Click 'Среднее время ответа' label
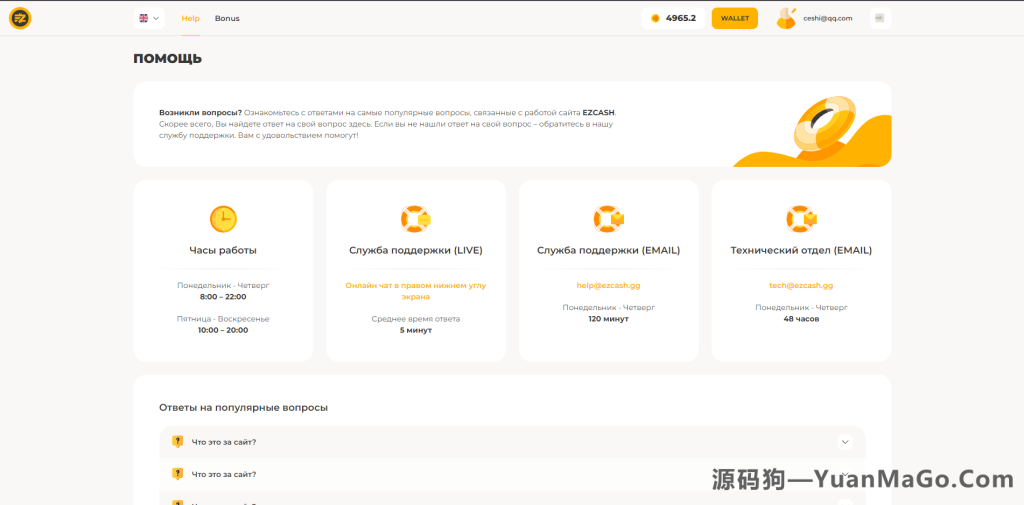Screen dimensions: 1024x505 [x=416, y=319]
